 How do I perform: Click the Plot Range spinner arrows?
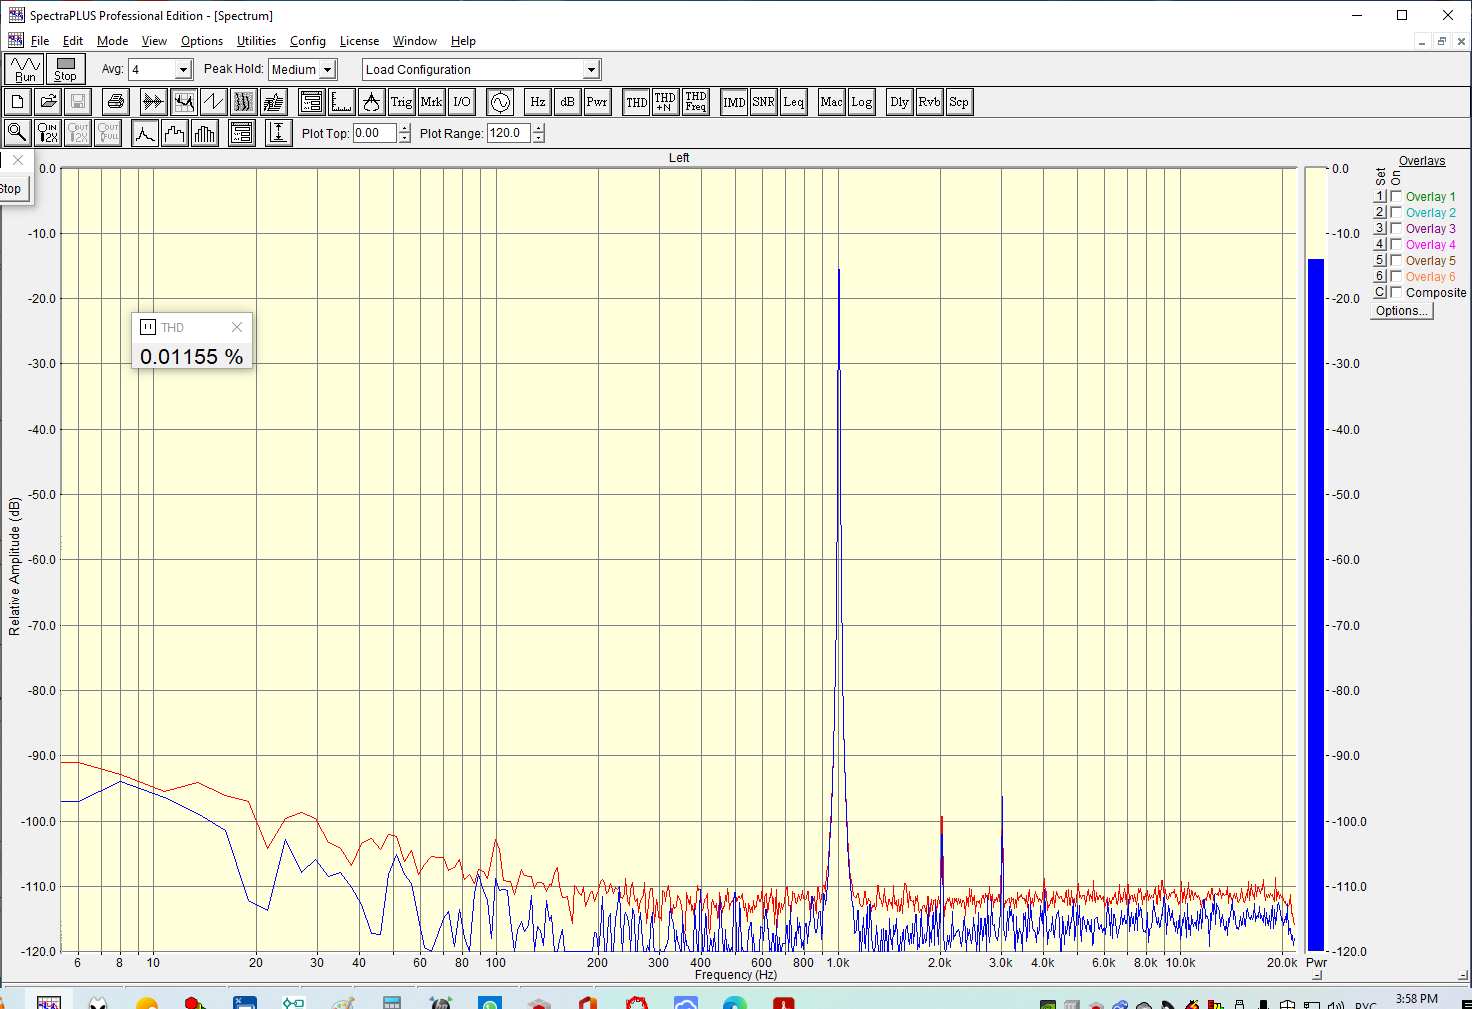(538, 133)
